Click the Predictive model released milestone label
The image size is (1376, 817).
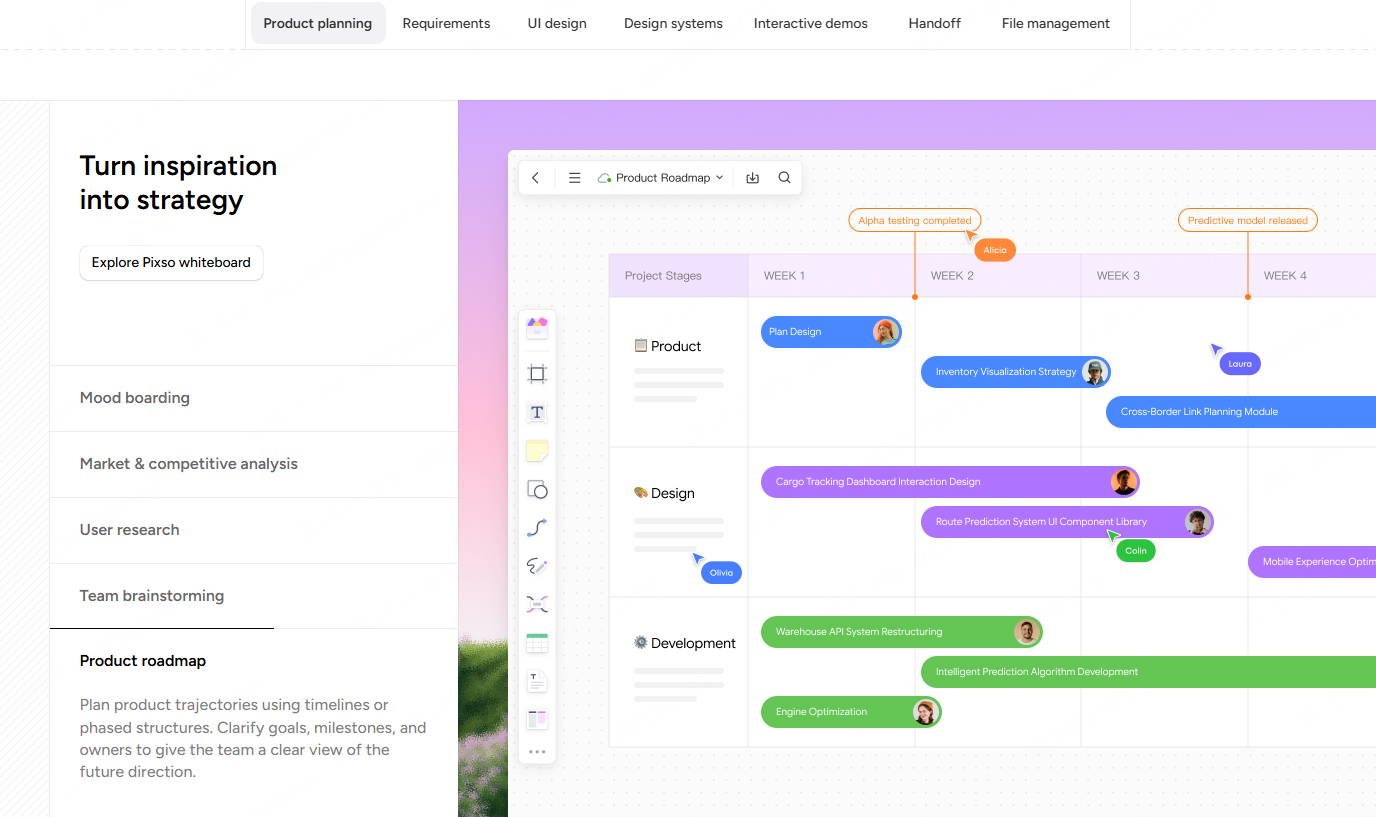[x=1248, y=220]
